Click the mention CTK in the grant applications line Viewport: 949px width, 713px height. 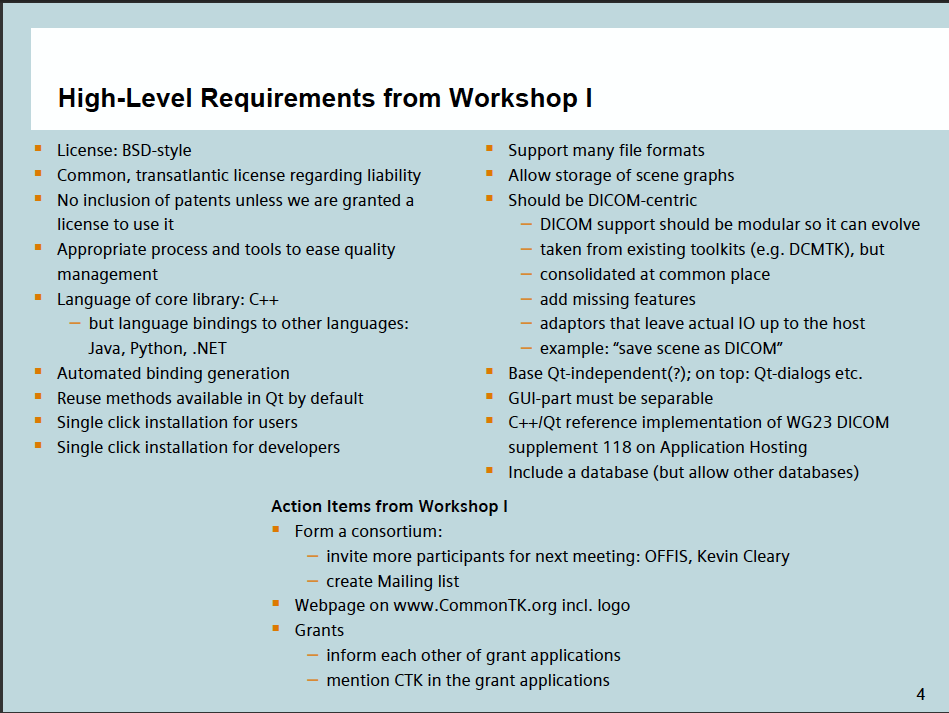pyautogui.click(x=467, y=680)
